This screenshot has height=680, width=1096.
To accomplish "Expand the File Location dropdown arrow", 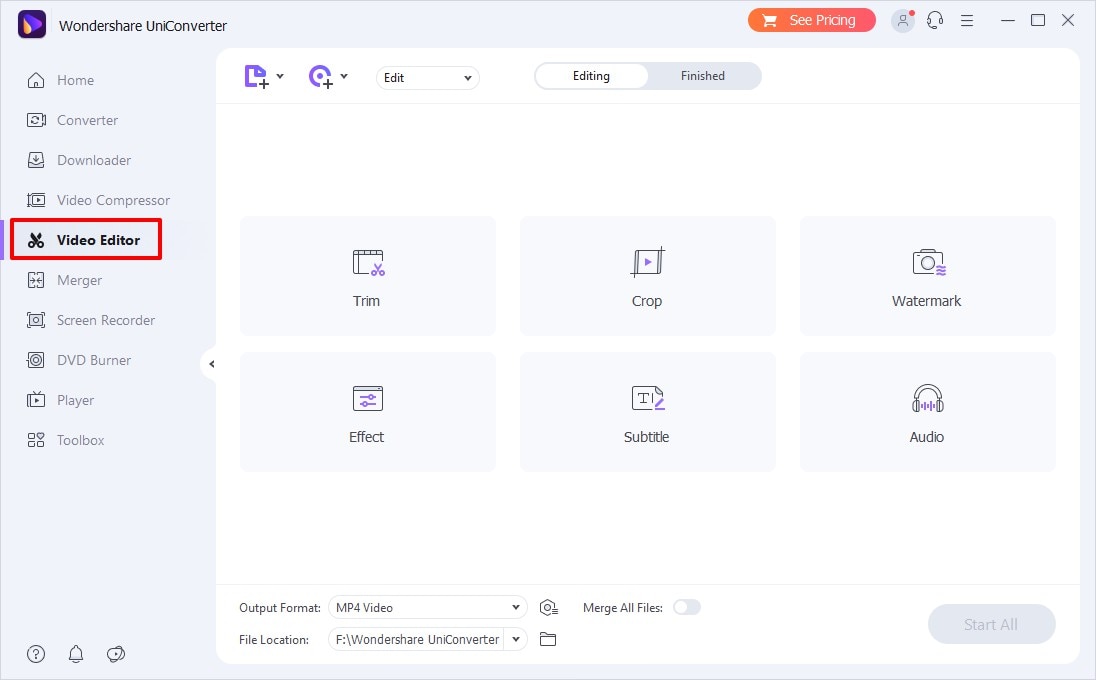I will [516, 639].
